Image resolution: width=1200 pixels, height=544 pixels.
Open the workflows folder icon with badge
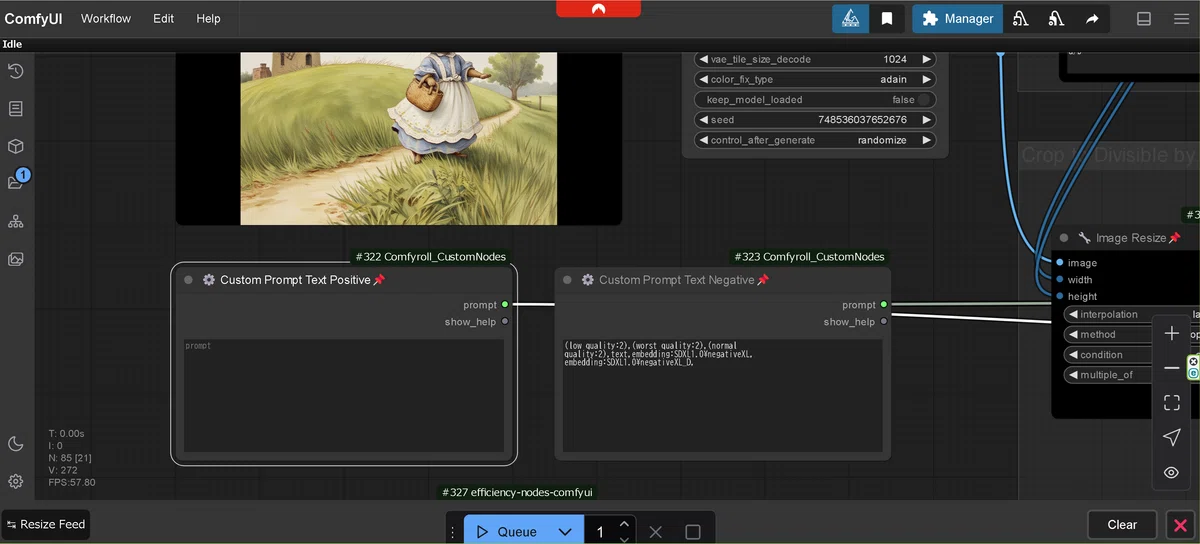tap(16, 182)
